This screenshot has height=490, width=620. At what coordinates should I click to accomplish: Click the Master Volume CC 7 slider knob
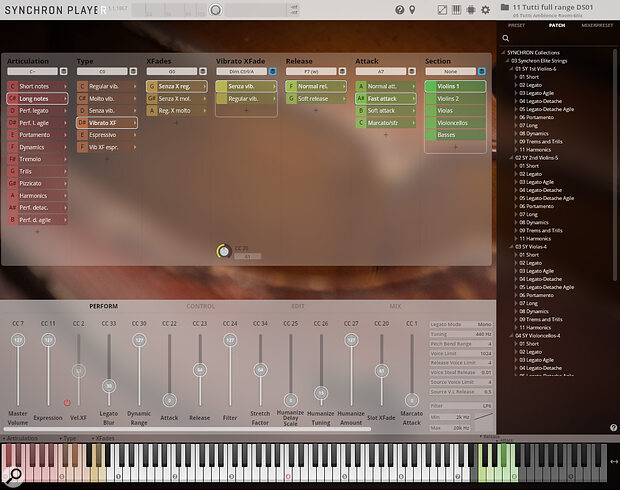pyautogui.click(x=18, y=340)
